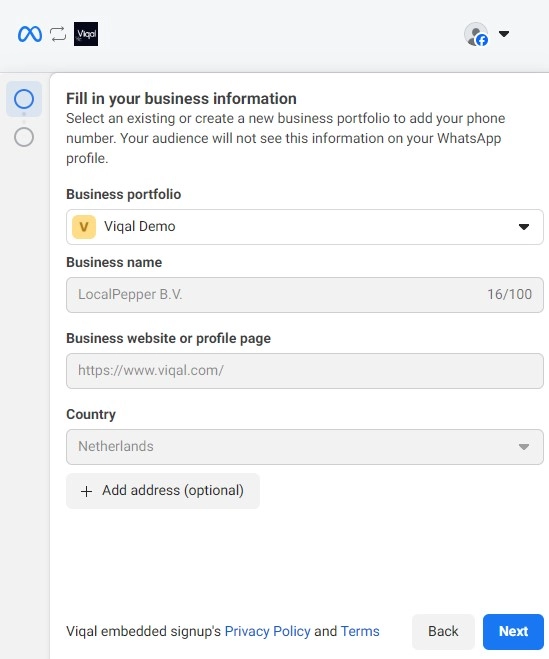The width and height of the screenshot is (549, 659).
Task: Open the Privacy Policy link
Action: click(x=268, y=631)
